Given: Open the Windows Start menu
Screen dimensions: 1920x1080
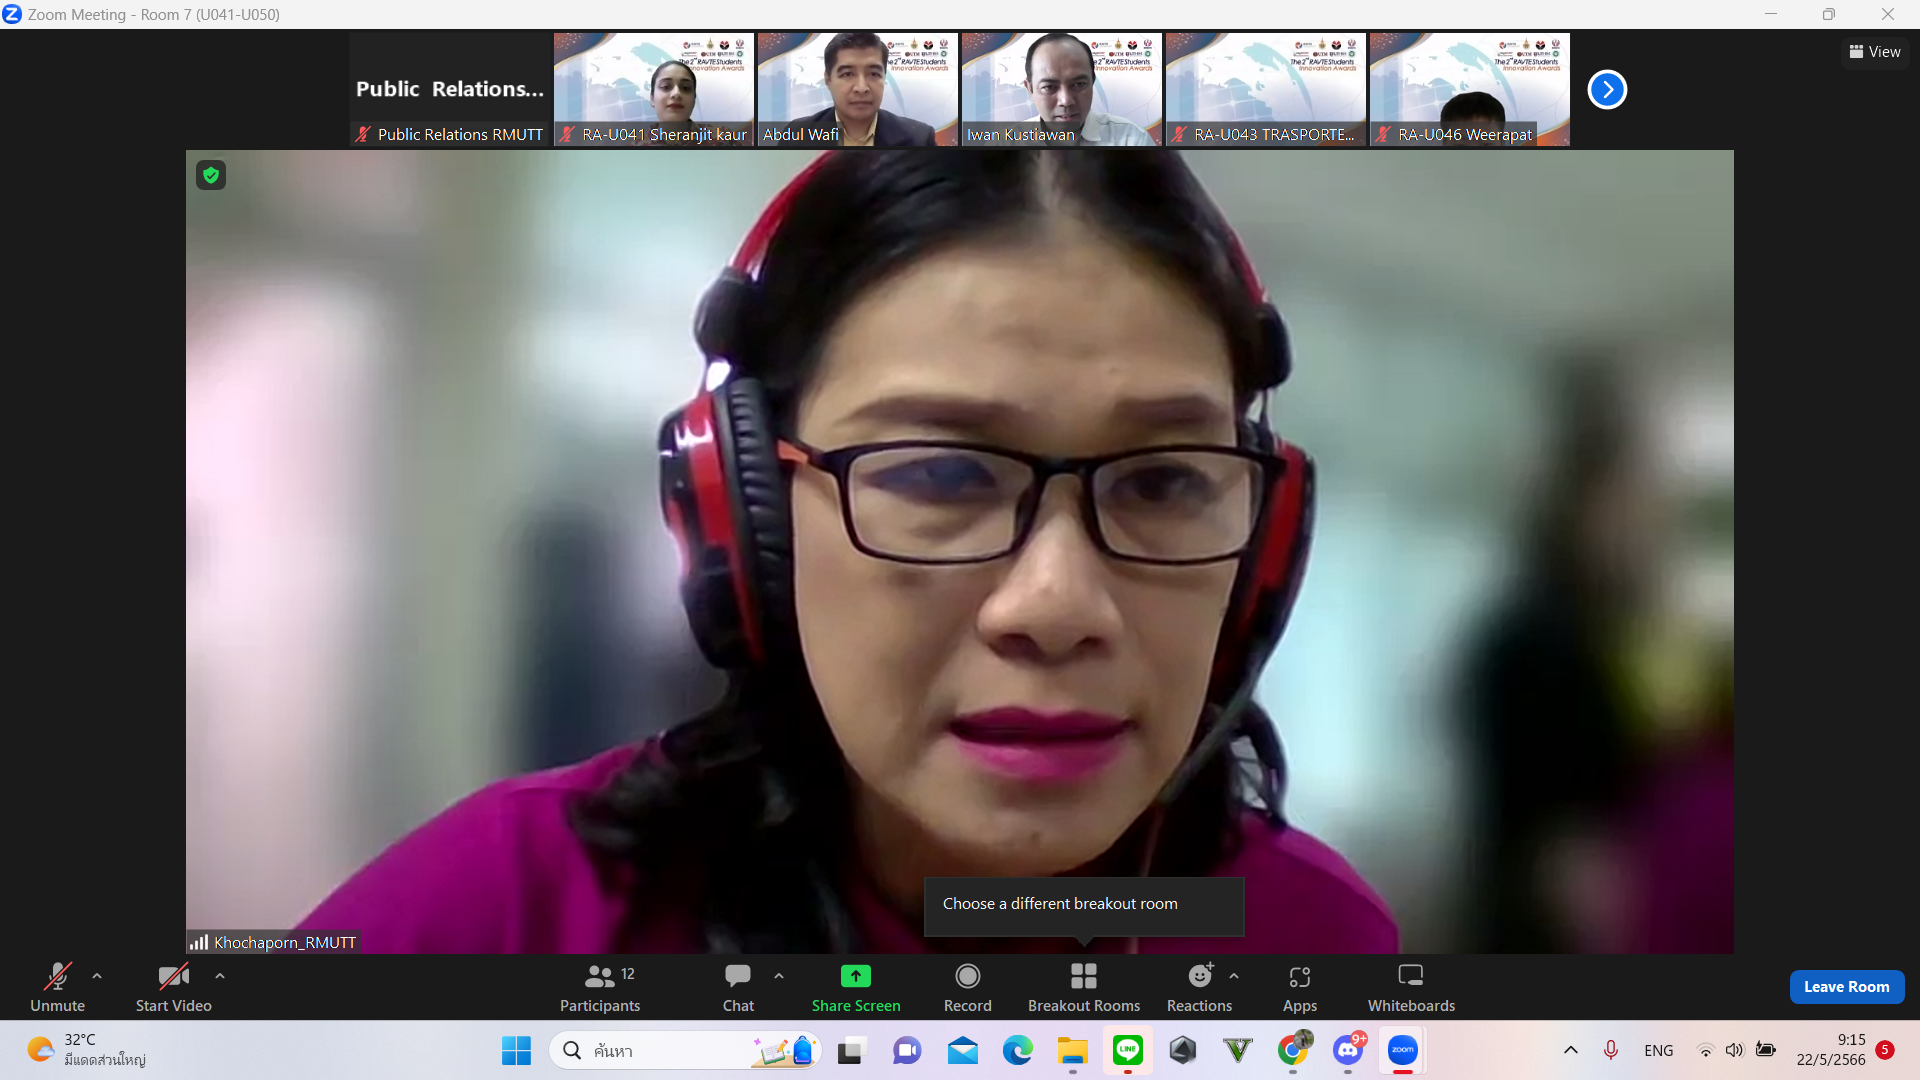Looking at the screenshot, I should 517,1050.
